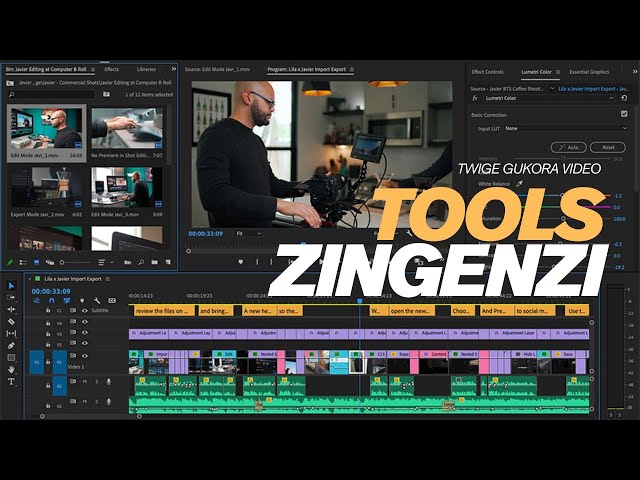Hide the Subtitle track eye
Image resolution: width=640 pixels, height=480 pixels.
[85, 311]
